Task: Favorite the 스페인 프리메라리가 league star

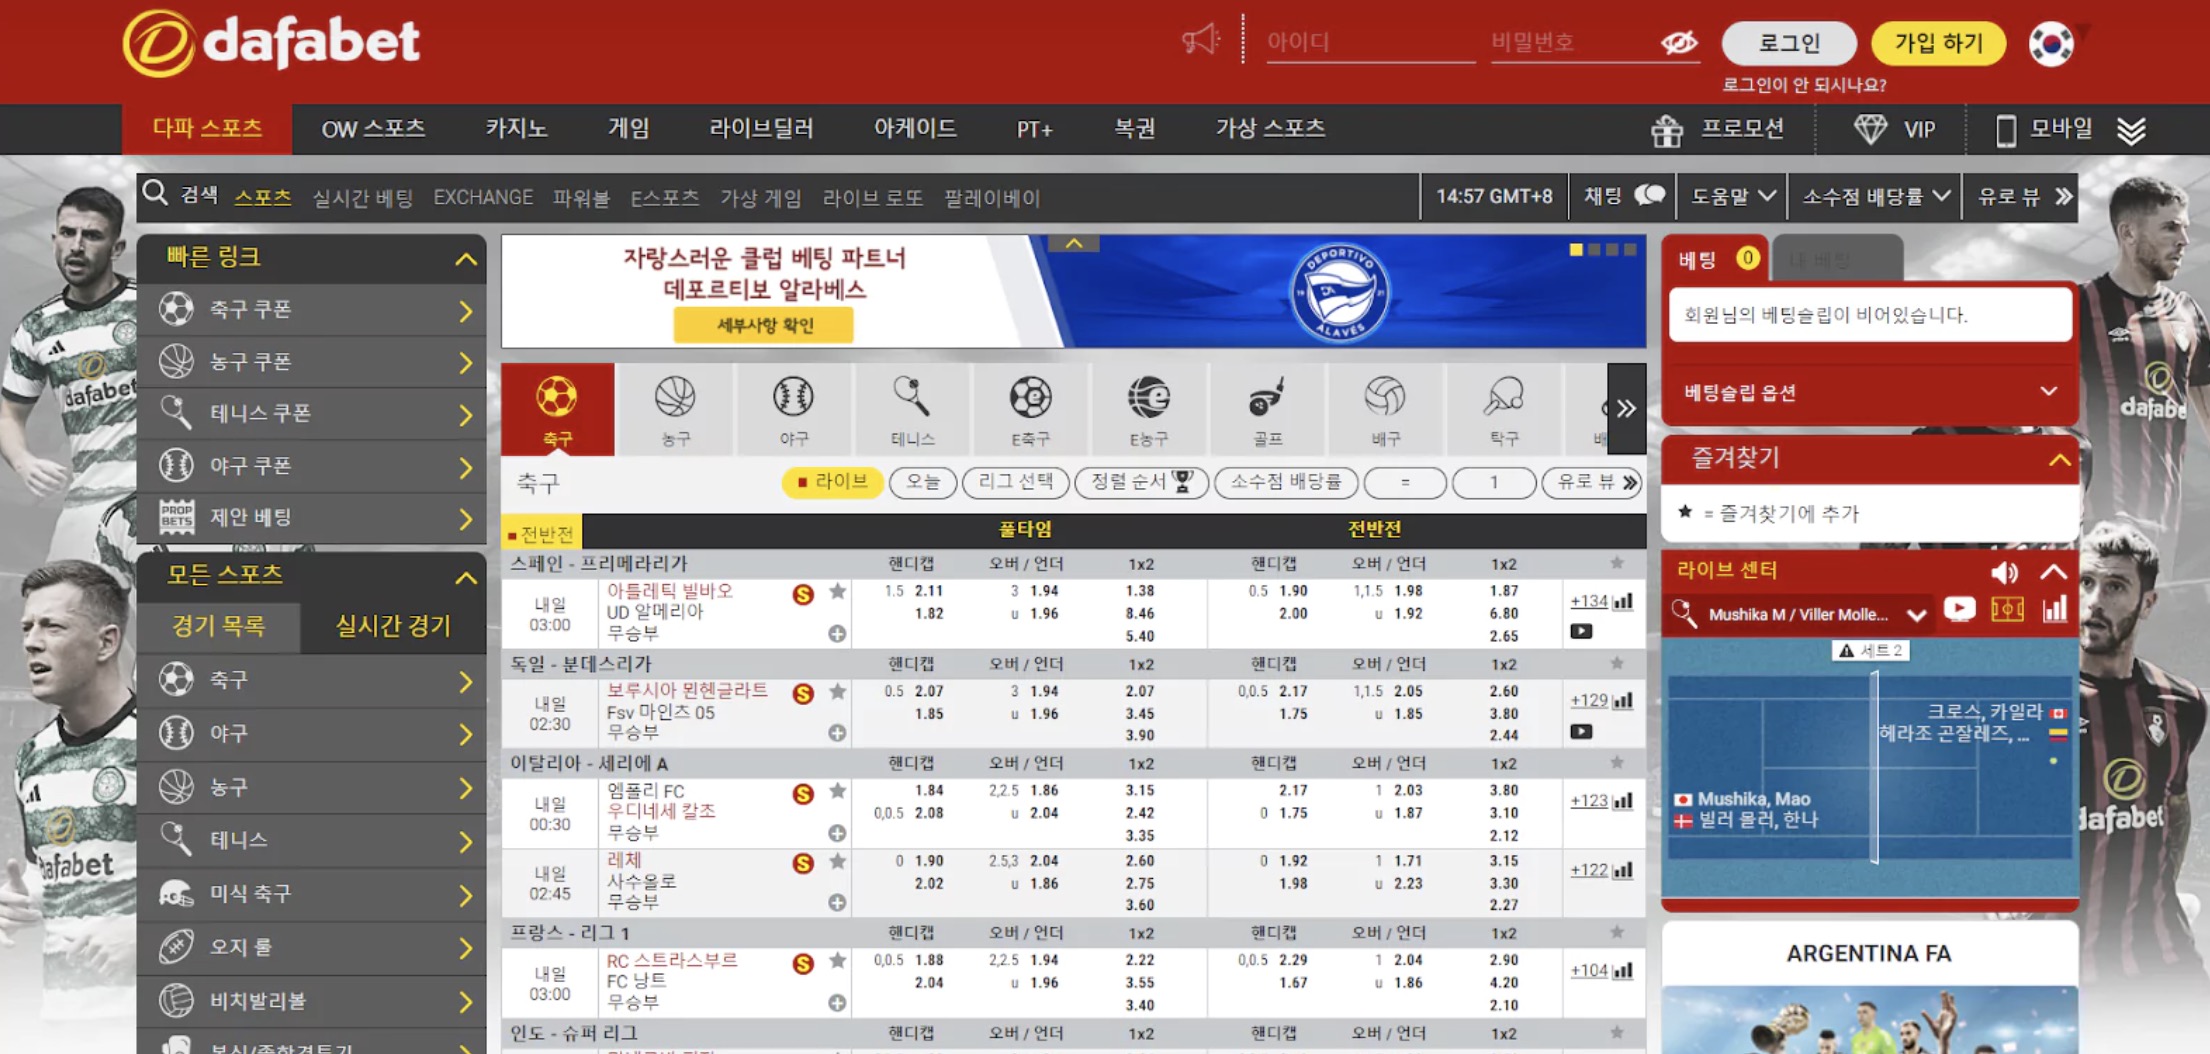Action: point(1617,563)
